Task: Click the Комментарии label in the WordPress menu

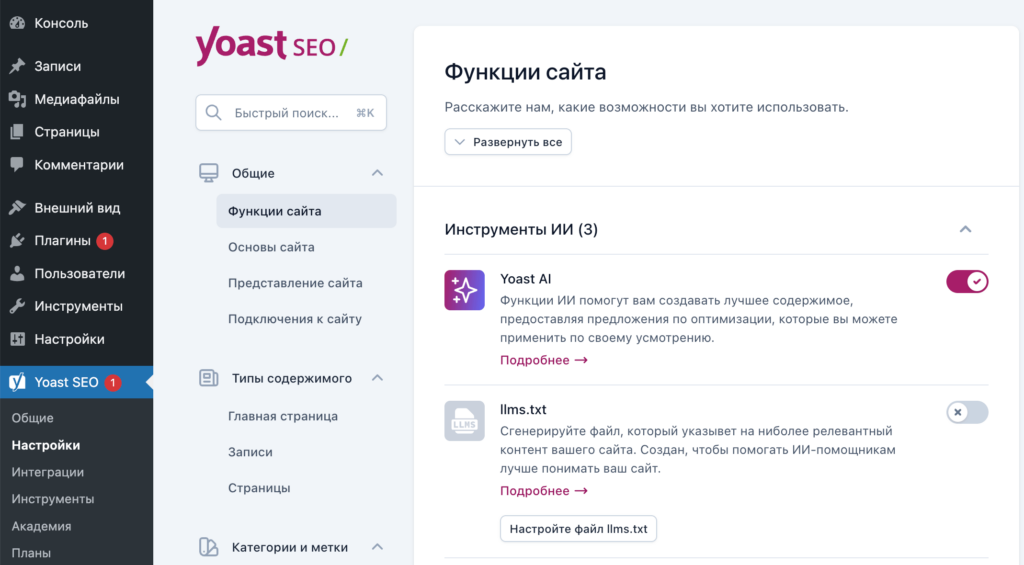Action: coord(79,165)
